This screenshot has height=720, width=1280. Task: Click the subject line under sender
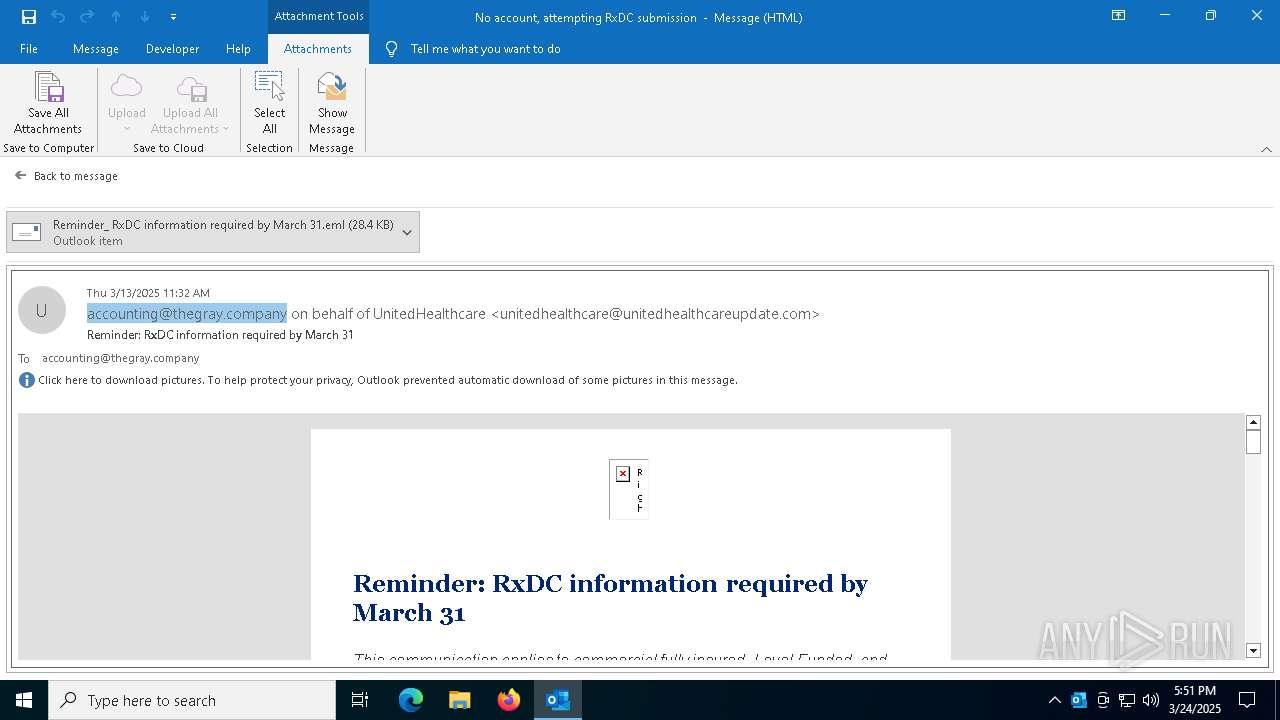(220, 334)
